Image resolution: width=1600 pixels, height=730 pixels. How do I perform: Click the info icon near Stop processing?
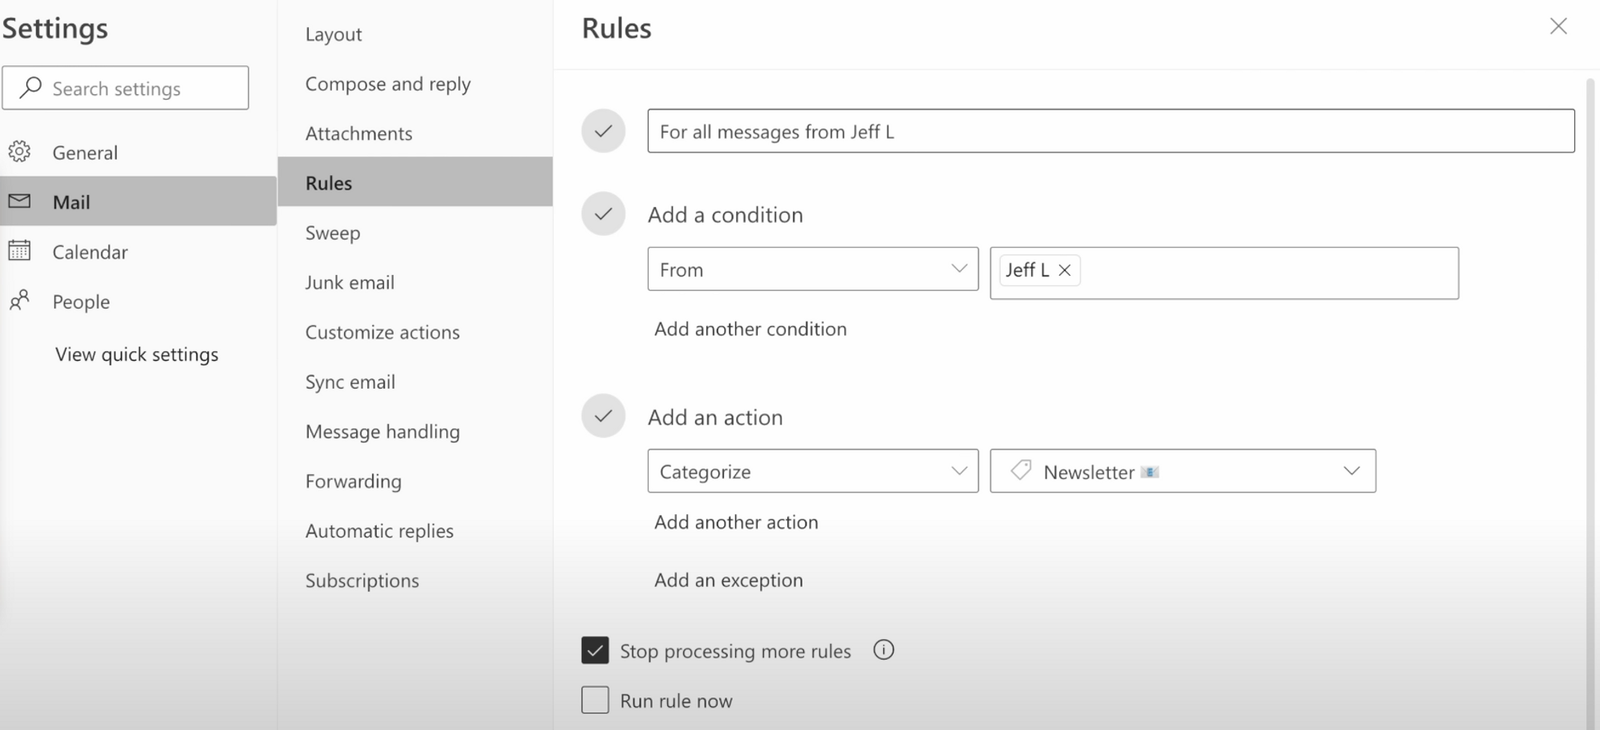pos(883,650)
